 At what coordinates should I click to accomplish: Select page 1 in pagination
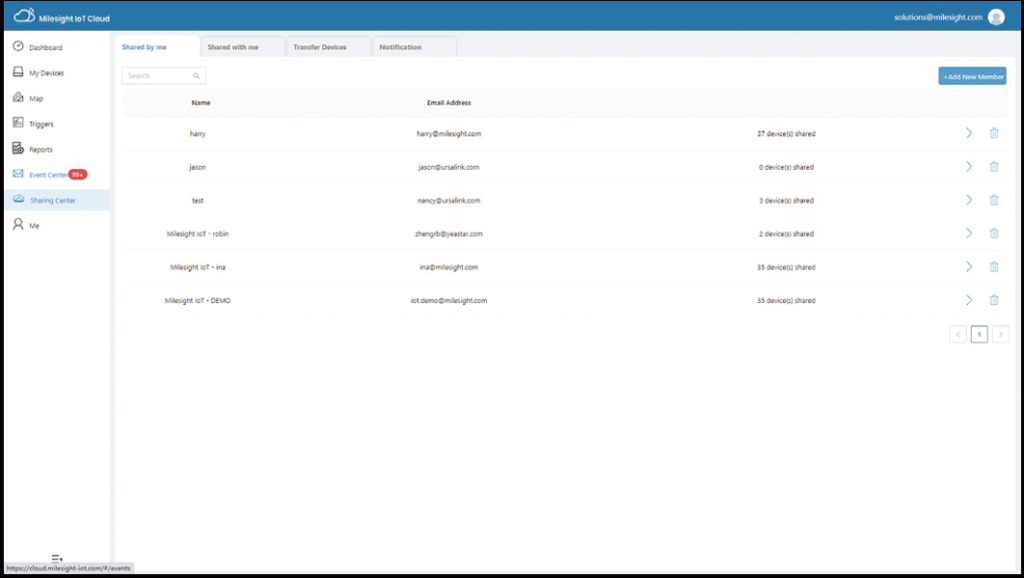pyautogui.click(x=979, y=334)
